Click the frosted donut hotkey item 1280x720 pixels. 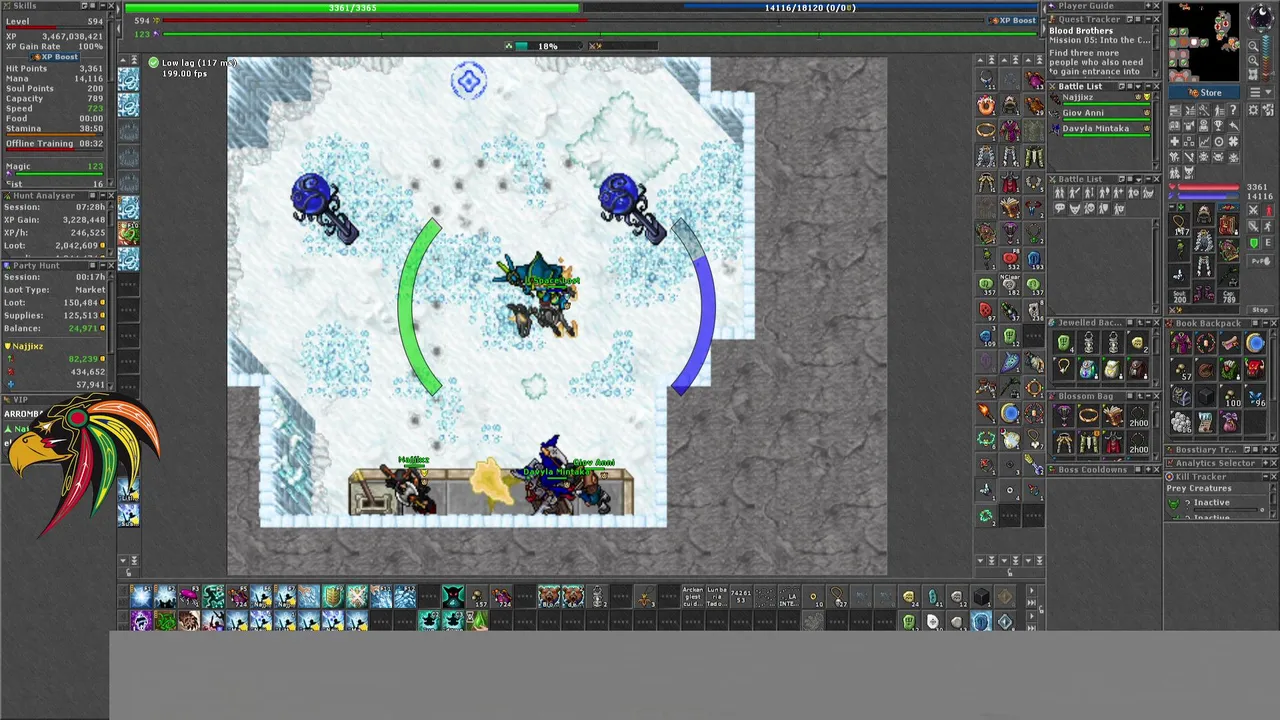[986, 105]
